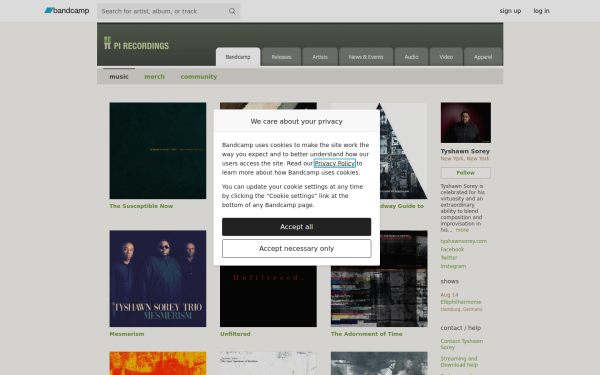This screenshot has width=600, height=375.
Task: Open the log in link
Action: pos(541,11)
